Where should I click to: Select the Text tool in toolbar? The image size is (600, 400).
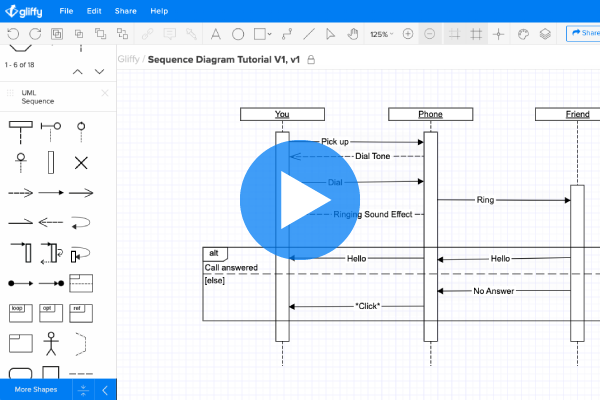click(x=215, y=34)
